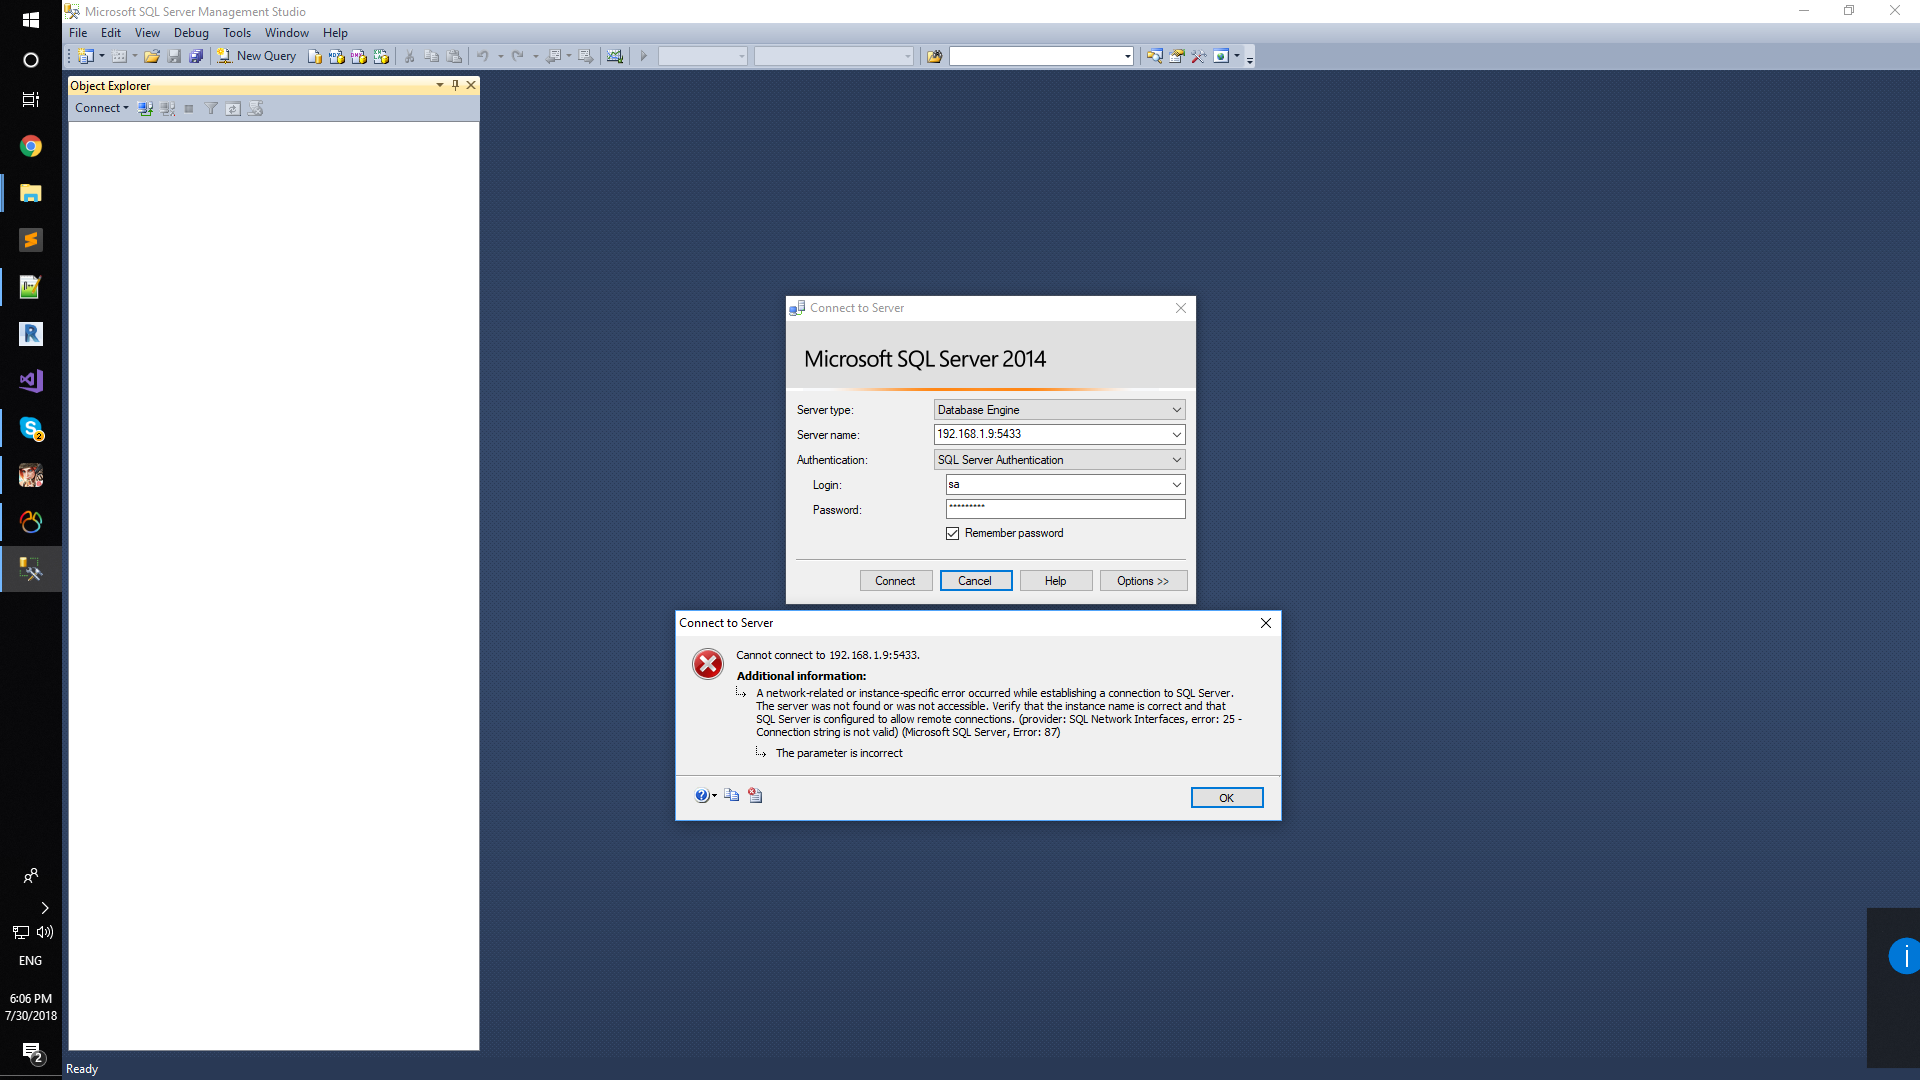This screenshot has width=1920, height=1080.
Task: Open the Debug menu
Action: pyautogui.click(x=191, y=33)
